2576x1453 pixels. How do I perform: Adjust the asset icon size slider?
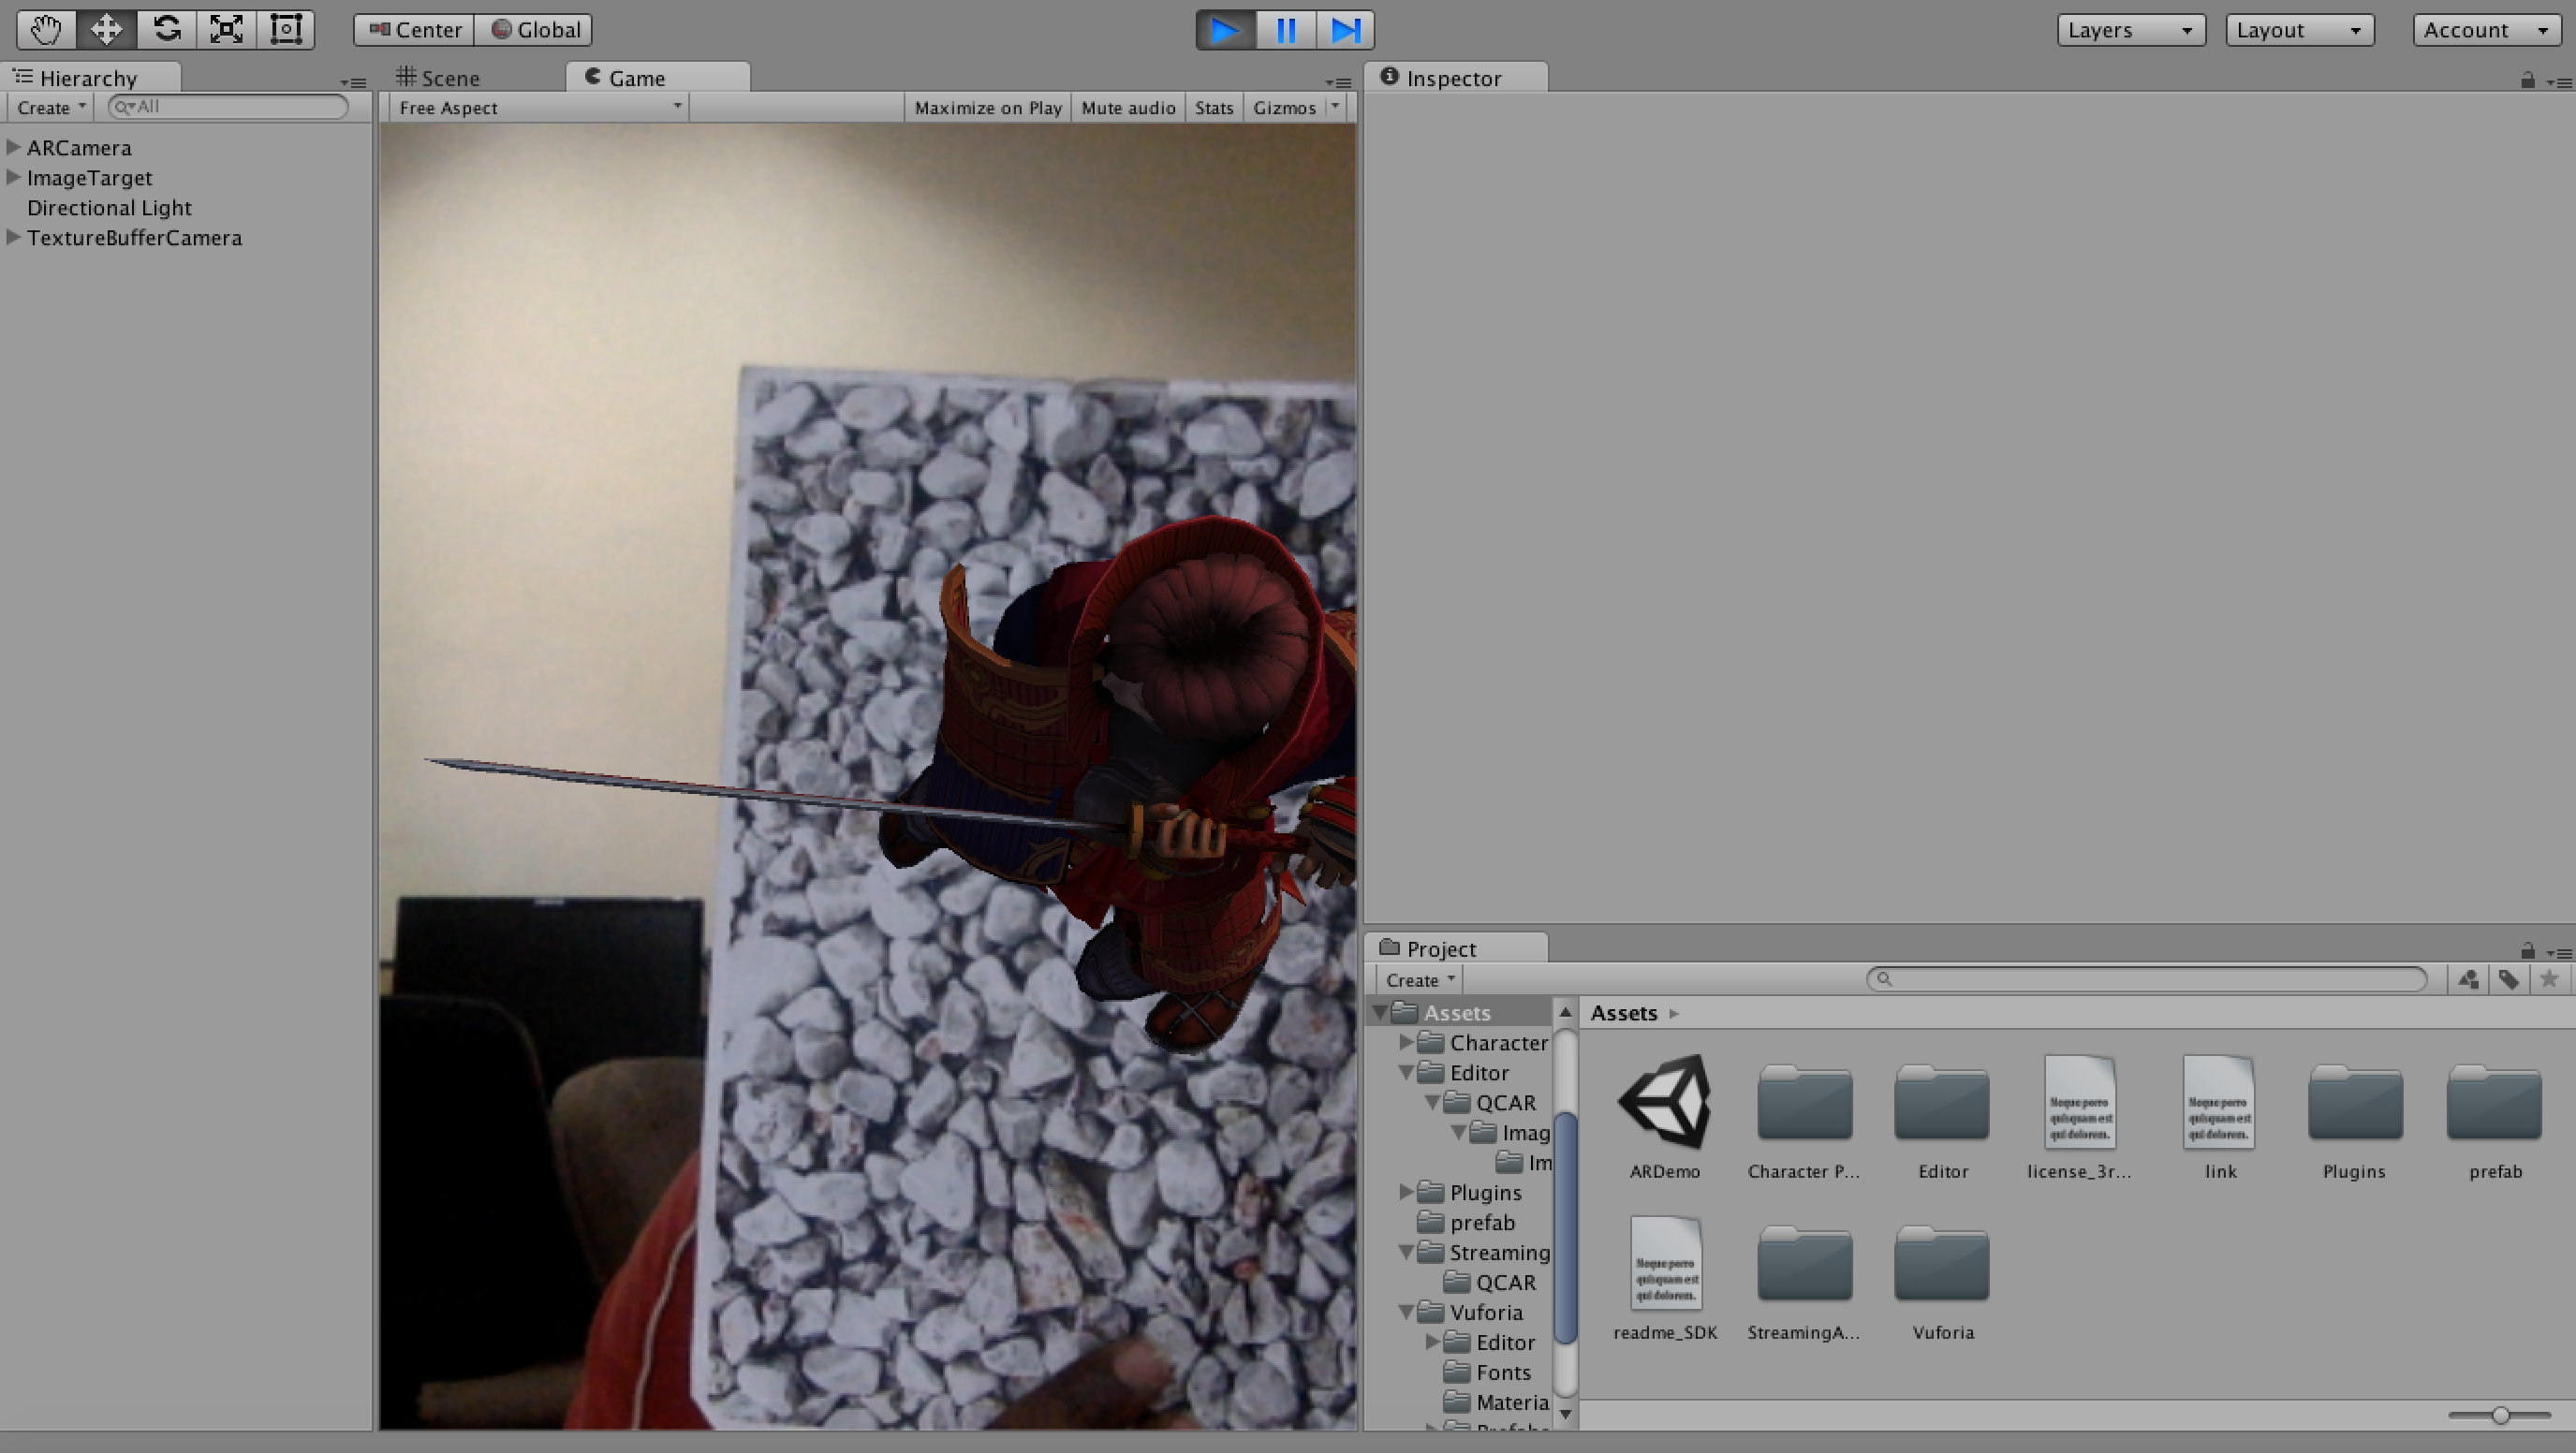[2500, 1415]
